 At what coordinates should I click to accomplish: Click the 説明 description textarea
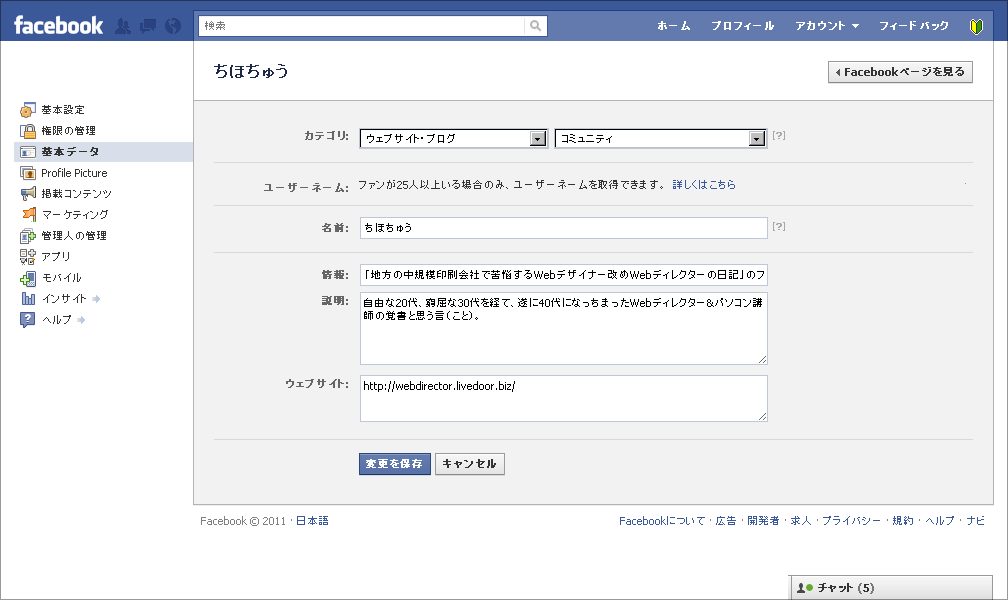(564, 329)
